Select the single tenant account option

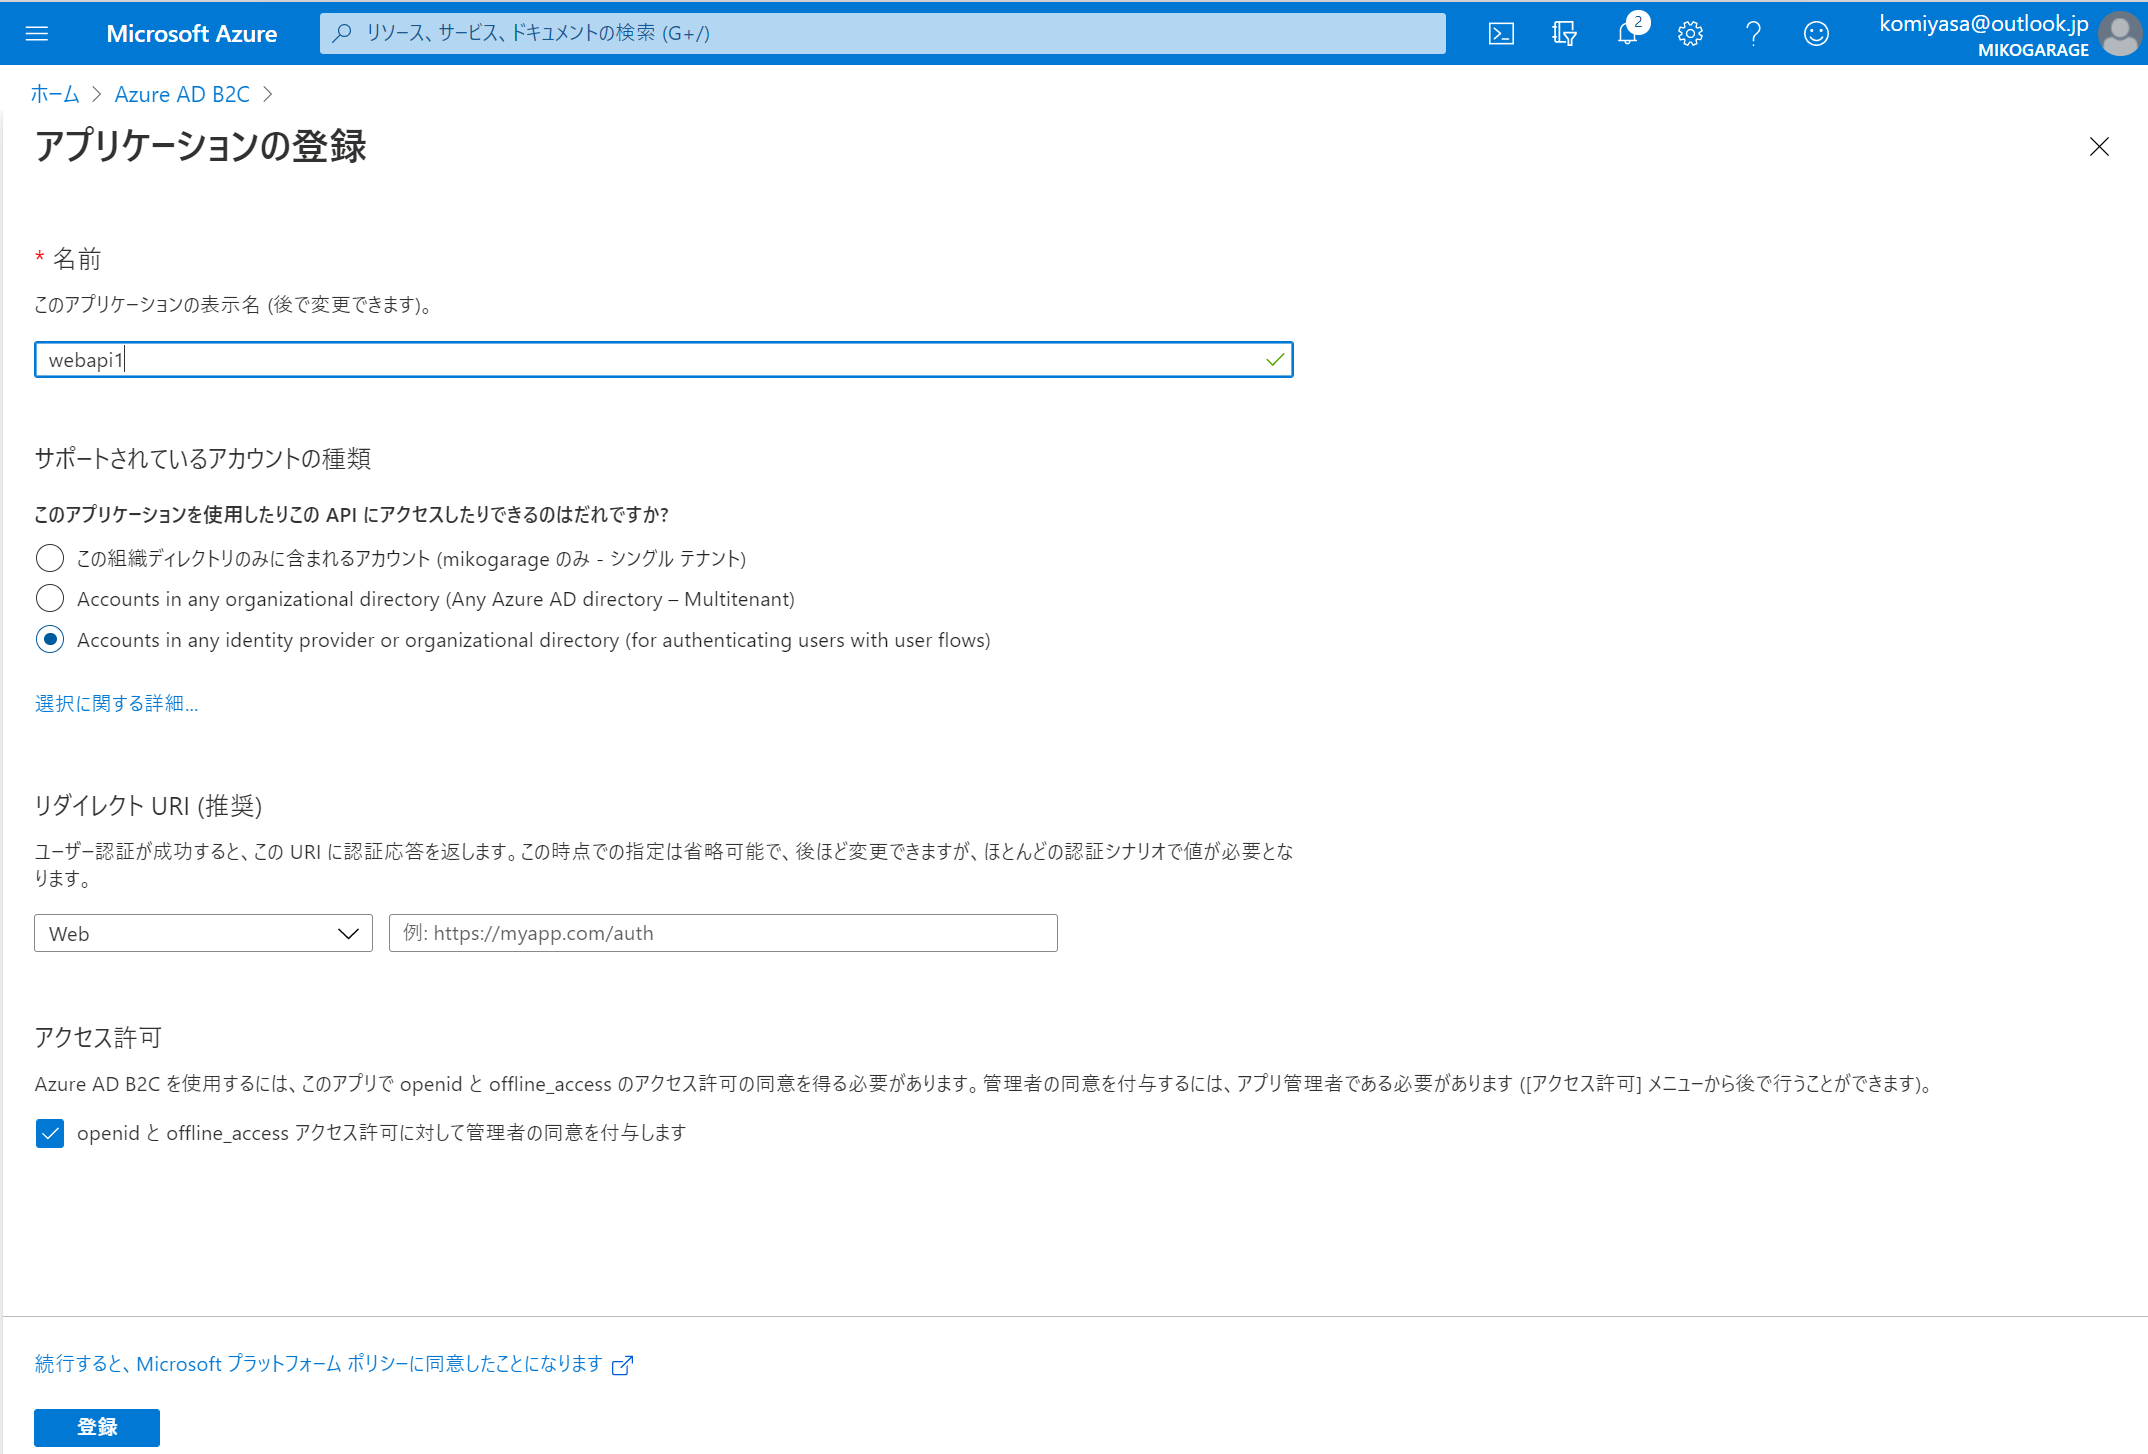[50, 558]
